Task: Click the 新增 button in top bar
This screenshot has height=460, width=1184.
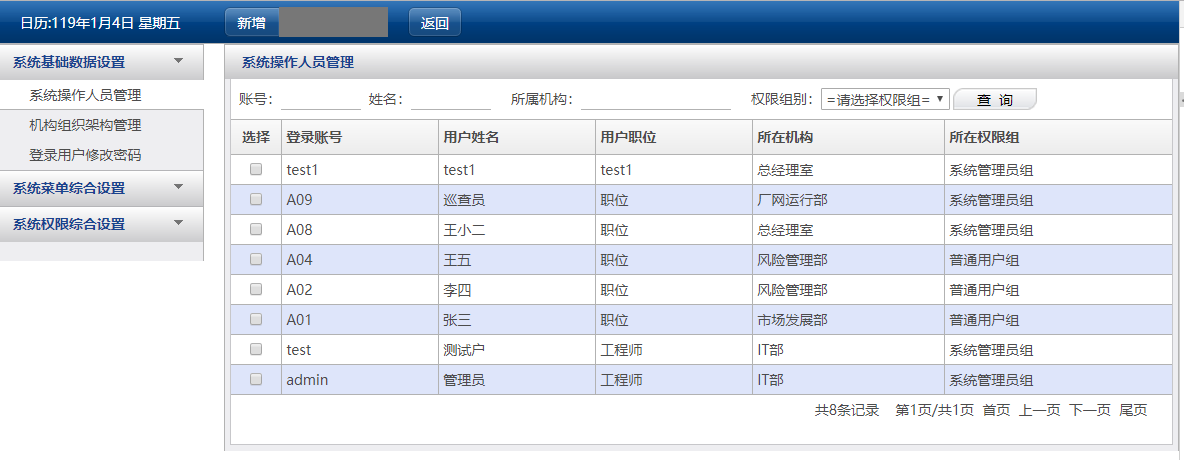Action: (251, 23)
